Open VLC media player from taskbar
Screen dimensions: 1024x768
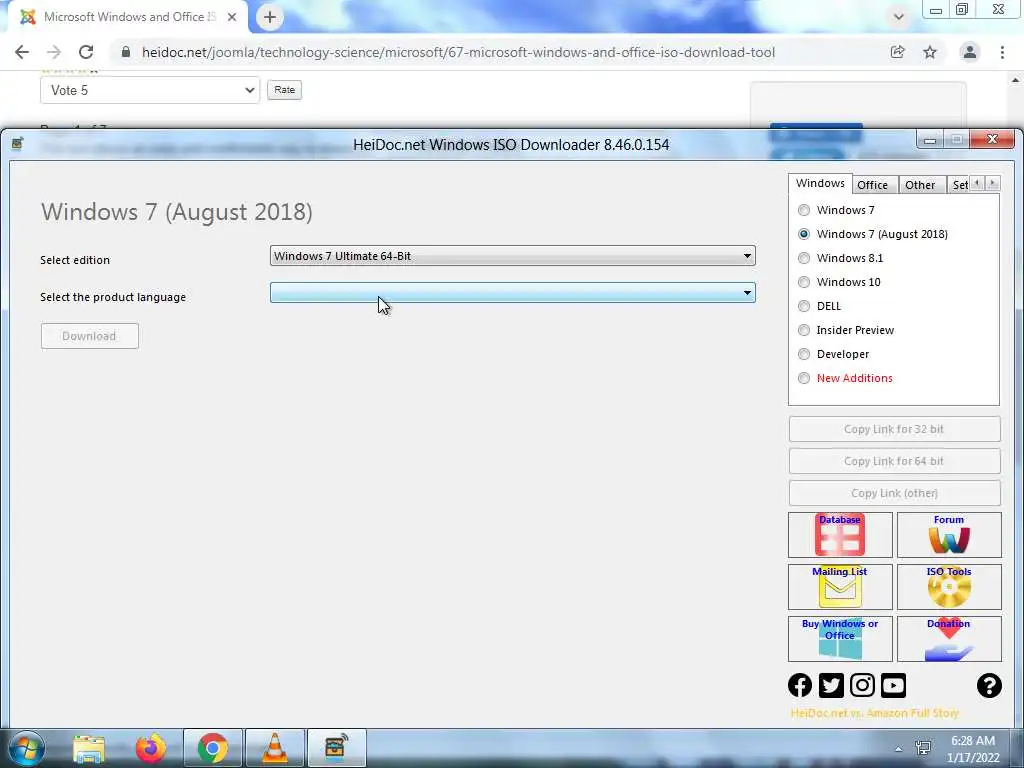coord(275,748)
